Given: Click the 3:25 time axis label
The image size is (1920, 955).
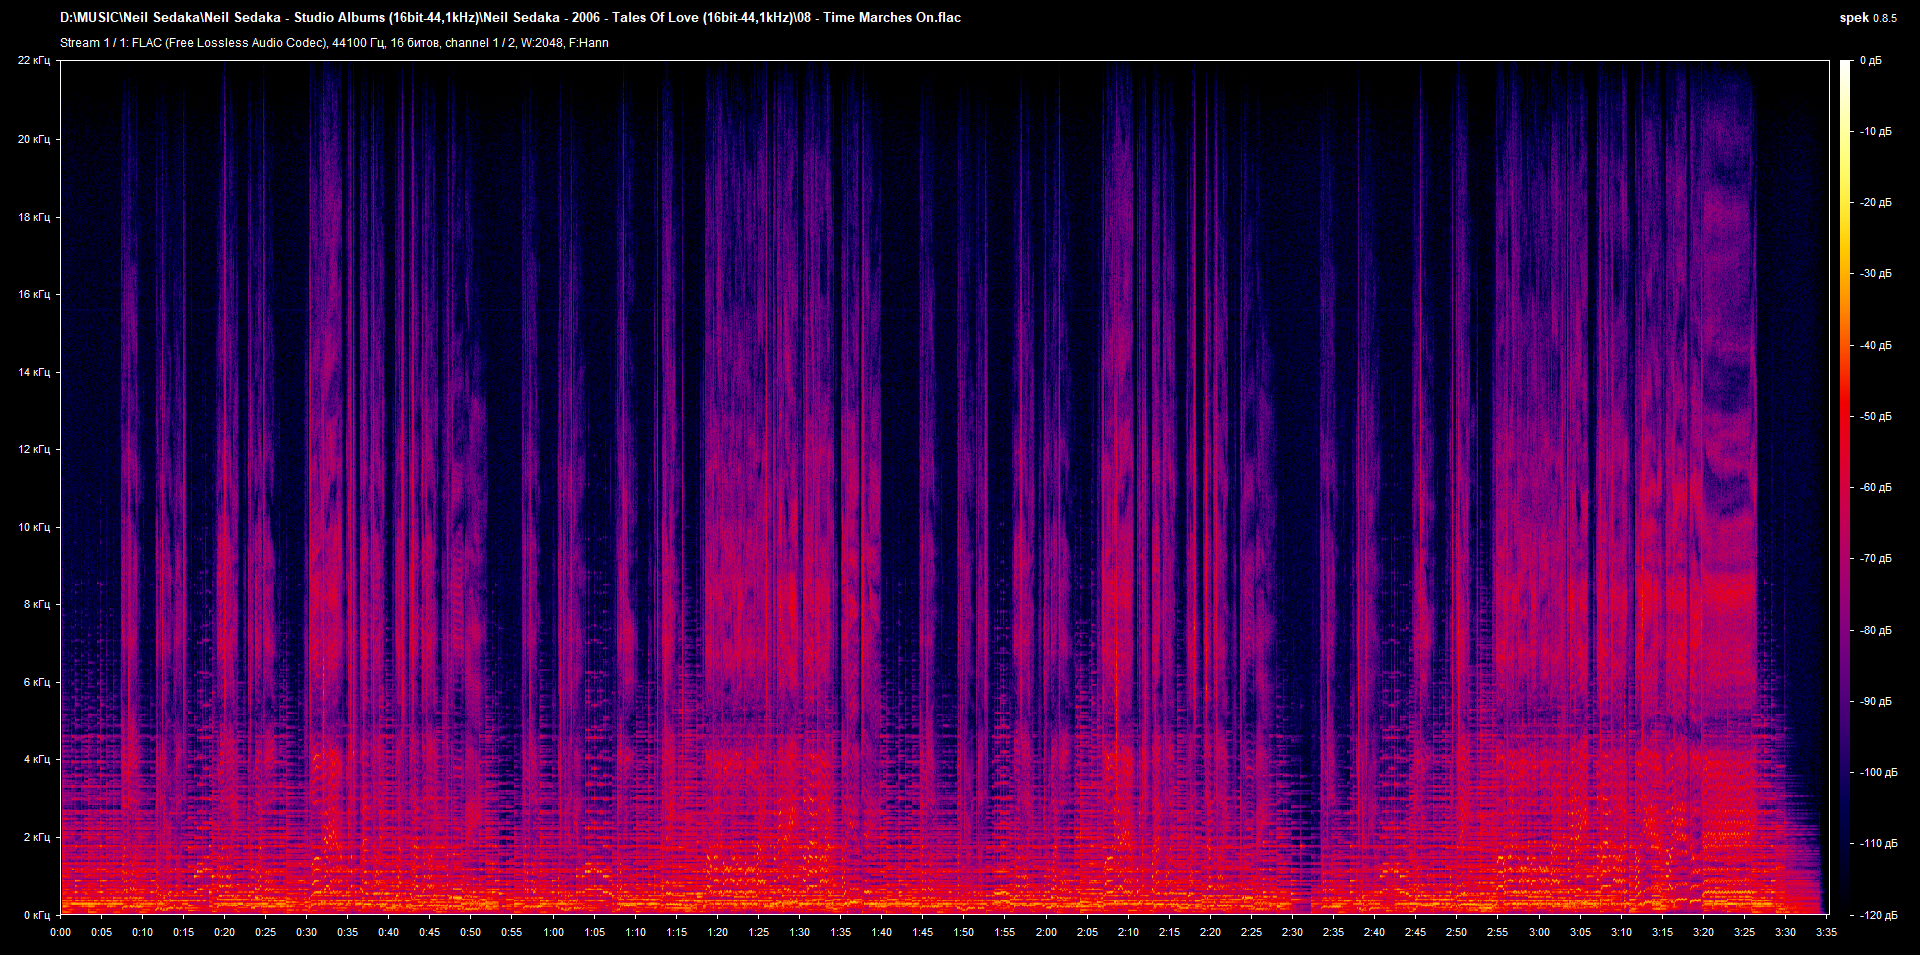Looking at the screenshot, I should (x=1744, y=932).
